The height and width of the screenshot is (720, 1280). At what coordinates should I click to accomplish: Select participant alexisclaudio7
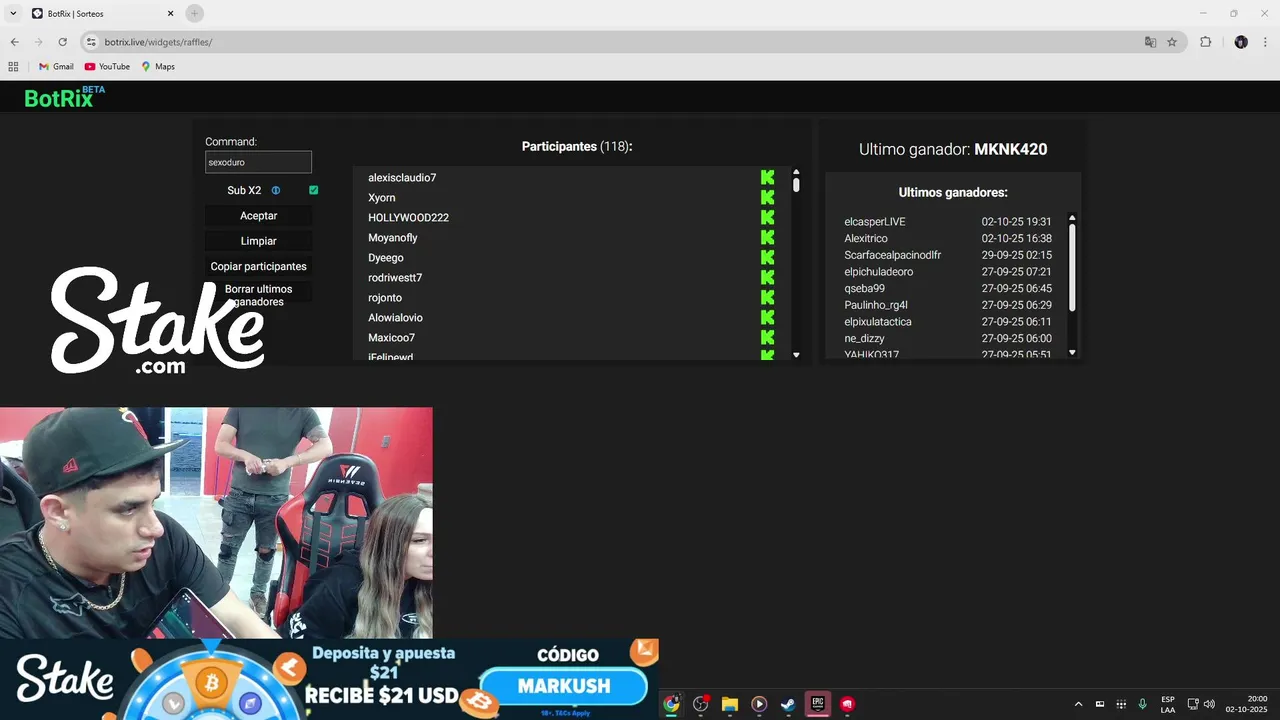tap(402, 178)
